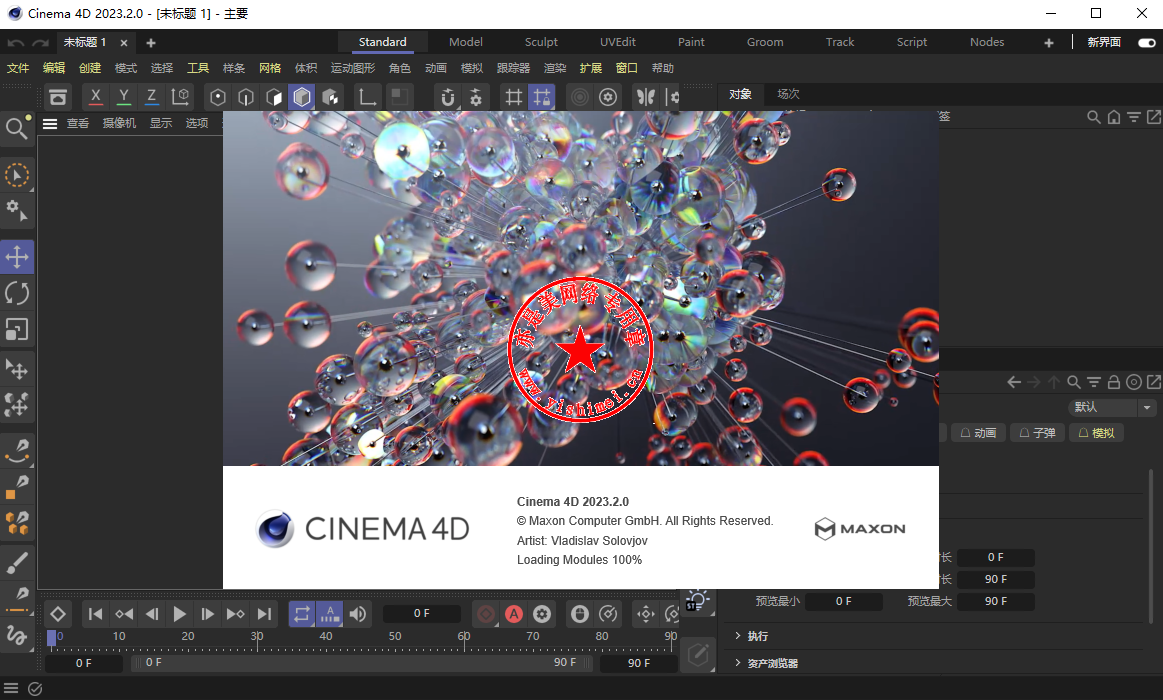
Task: Toggle the symmetry butterfly icon
Action: click(646, 97)
